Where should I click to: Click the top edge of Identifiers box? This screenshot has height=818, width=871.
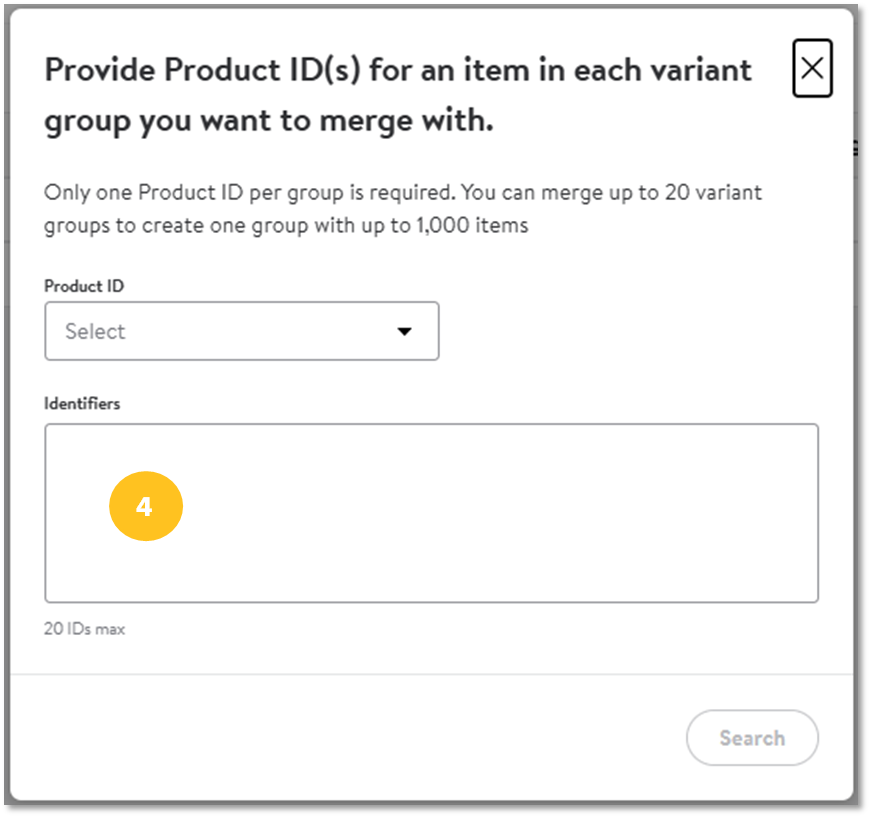tap(431, 425)
